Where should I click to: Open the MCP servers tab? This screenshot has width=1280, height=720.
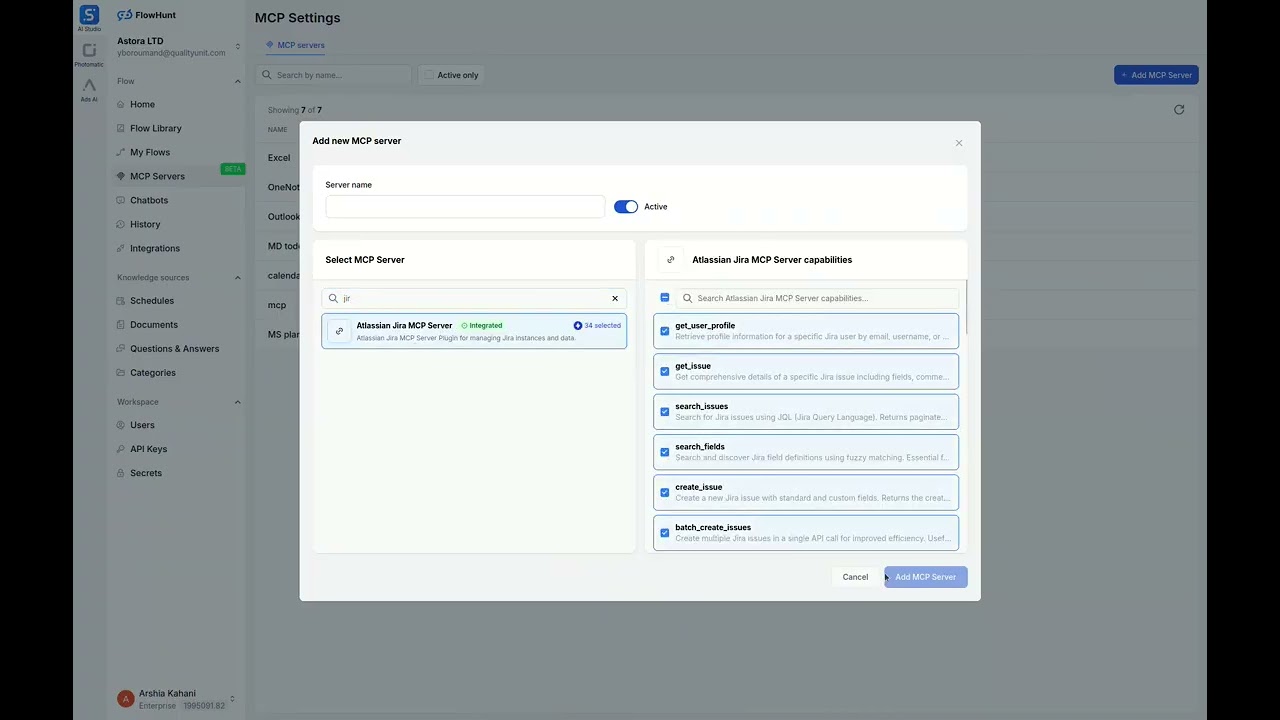pos(295,45)
